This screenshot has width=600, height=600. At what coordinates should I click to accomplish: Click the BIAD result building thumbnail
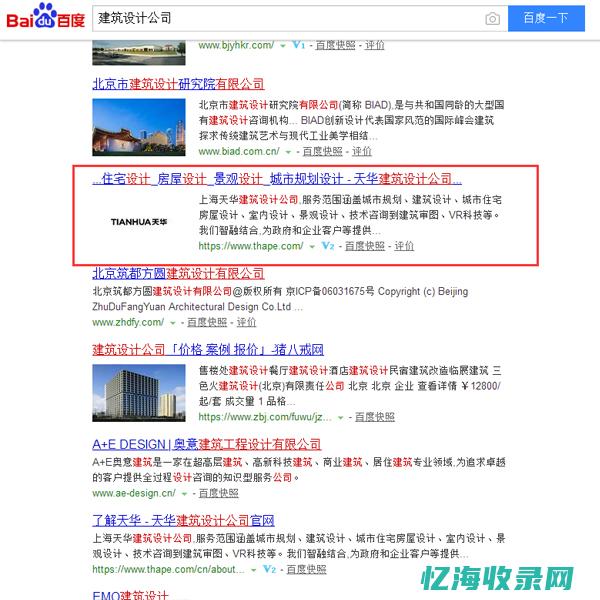tap(139, 127)
